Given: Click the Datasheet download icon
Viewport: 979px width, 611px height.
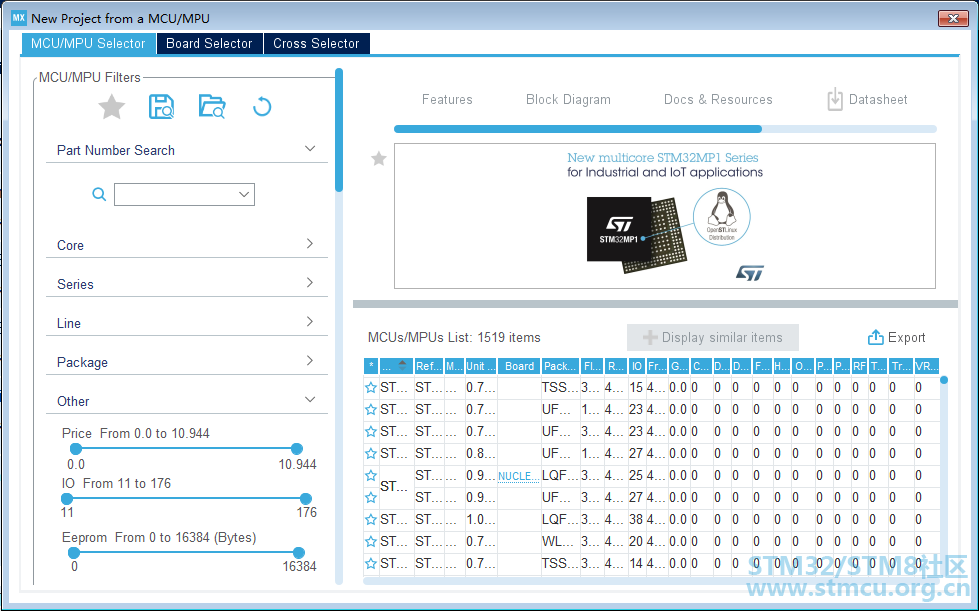Looking at the screenshot, I should pos(835,99).
